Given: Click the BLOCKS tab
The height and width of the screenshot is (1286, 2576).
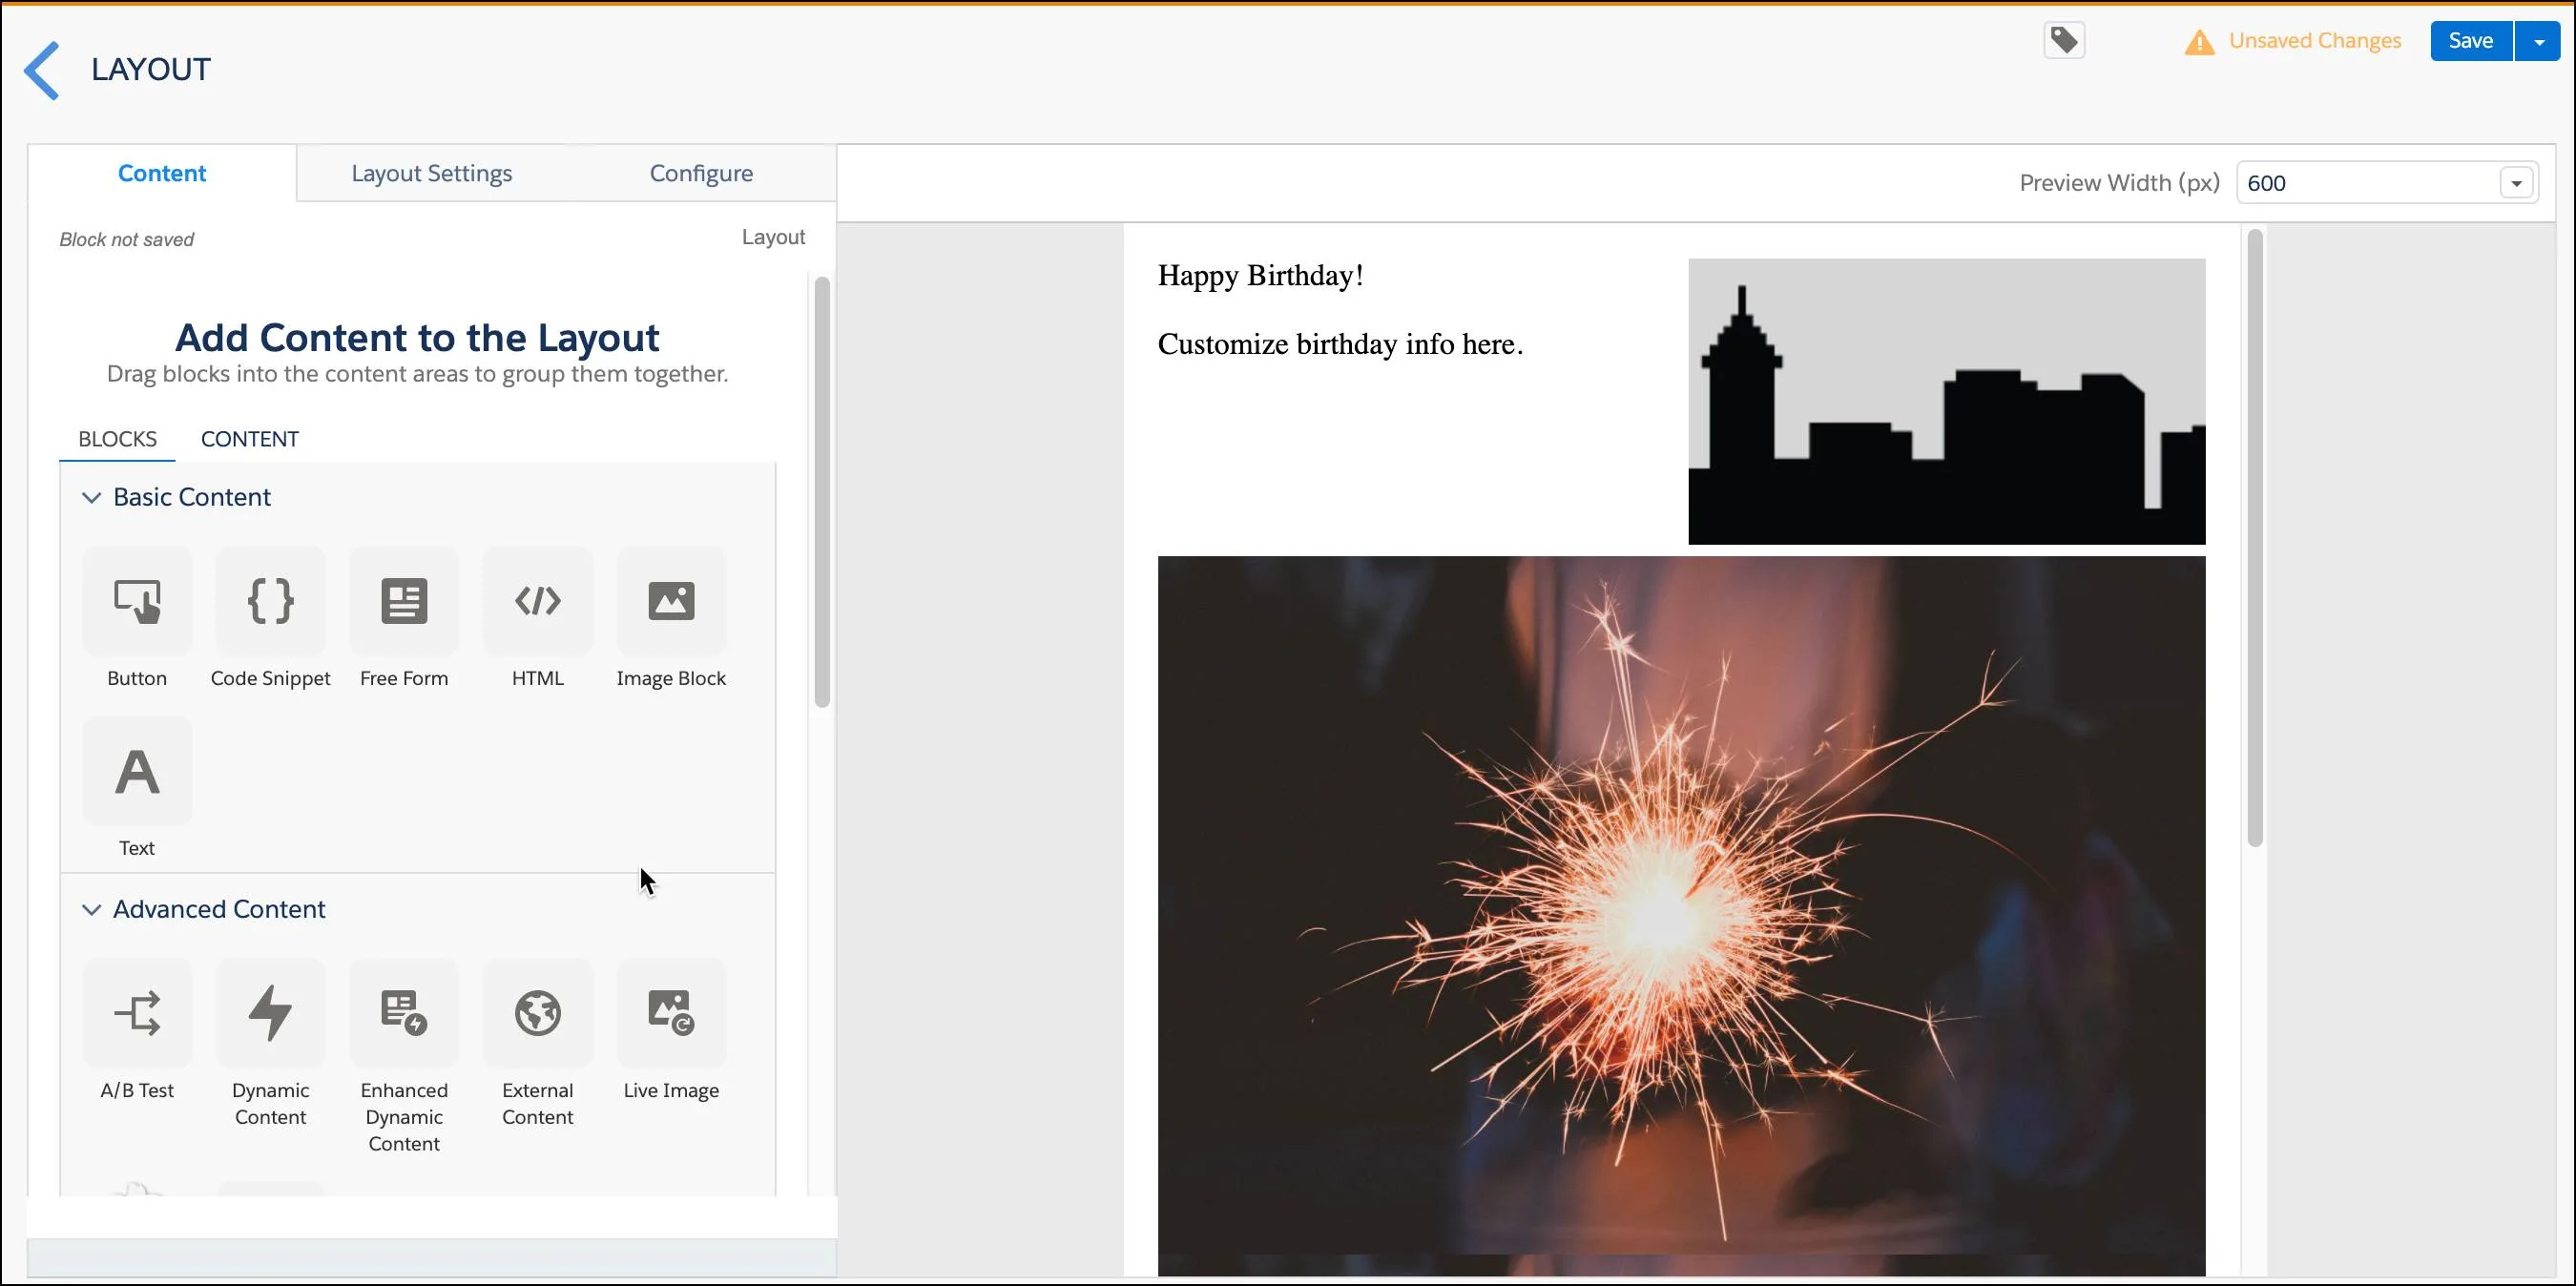Looking at the screenshot, I should (116, 437).
